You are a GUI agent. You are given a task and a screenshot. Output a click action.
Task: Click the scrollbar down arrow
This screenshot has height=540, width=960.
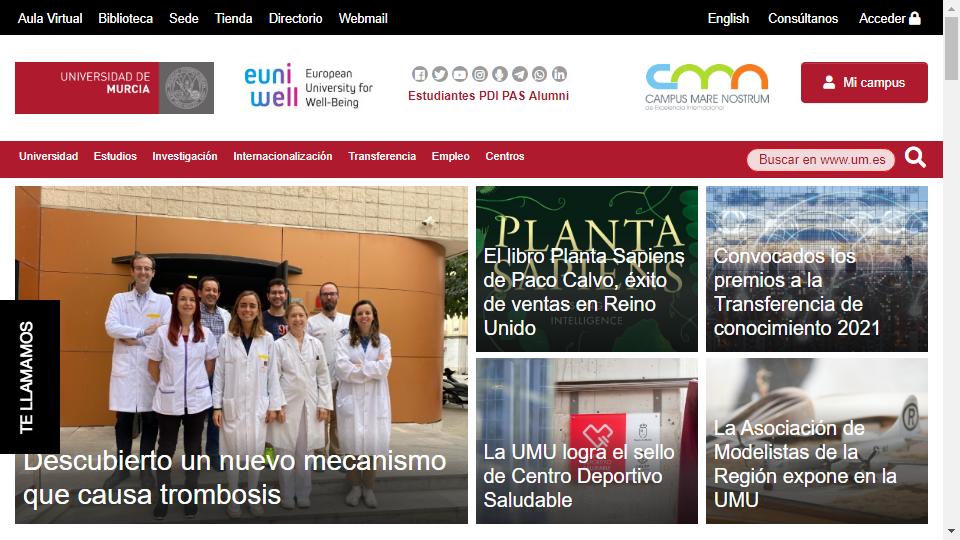coord(951,531)
